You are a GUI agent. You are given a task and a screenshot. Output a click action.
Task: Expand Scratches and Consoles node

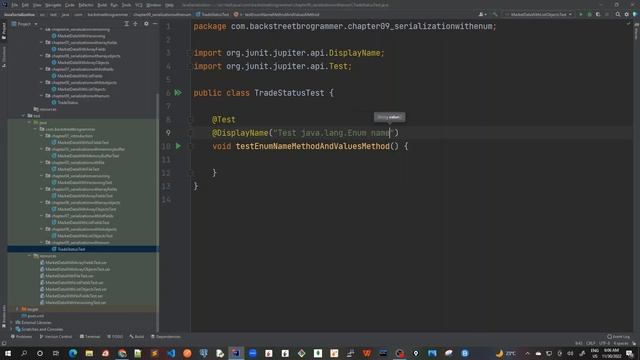click(x=12, y=329)
